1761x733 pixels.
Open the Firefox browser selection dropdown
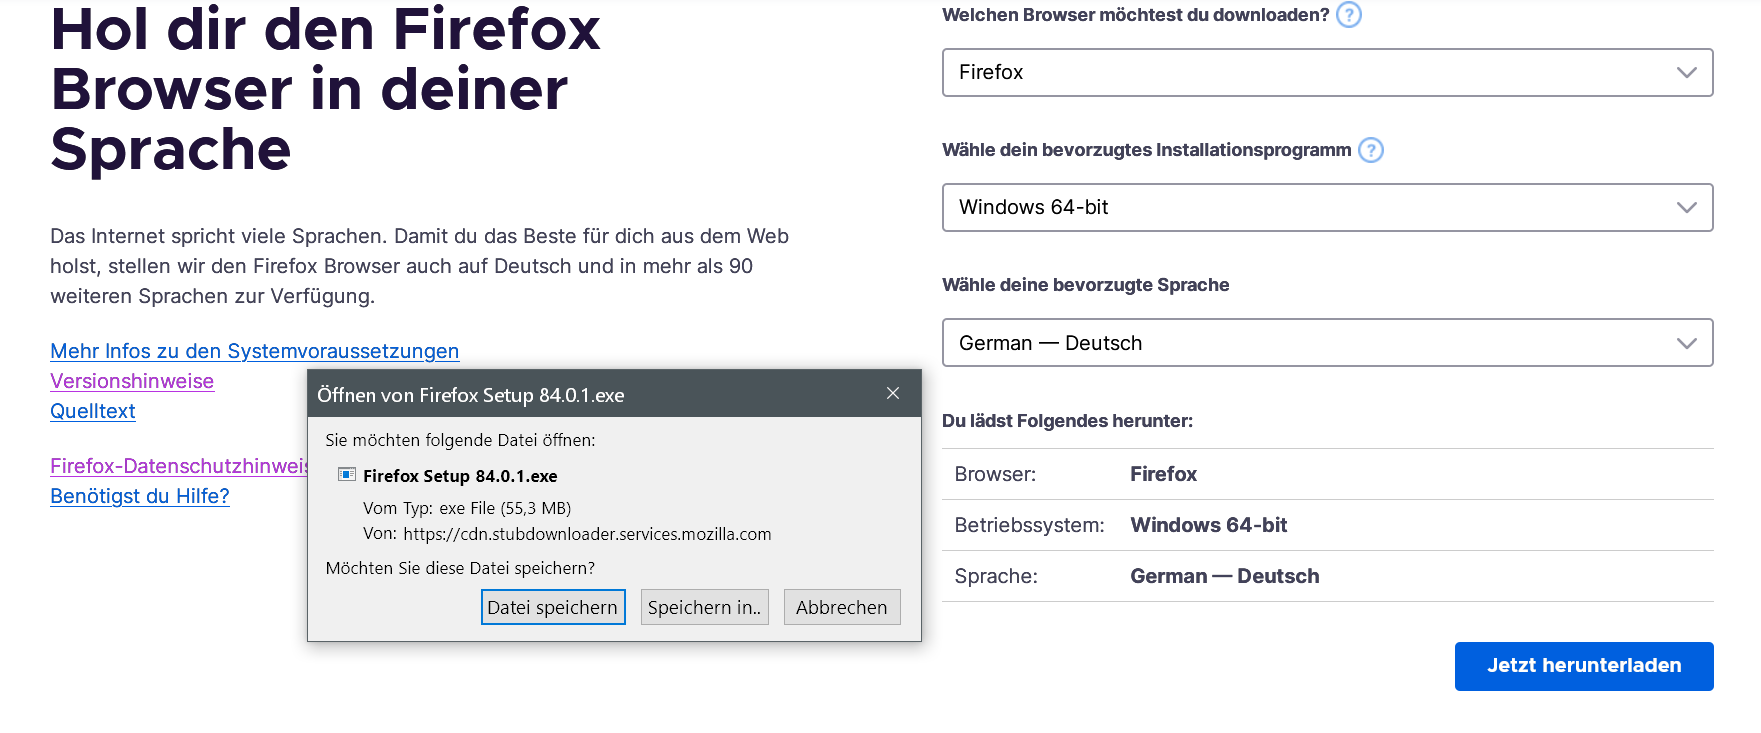point(1328,72)
